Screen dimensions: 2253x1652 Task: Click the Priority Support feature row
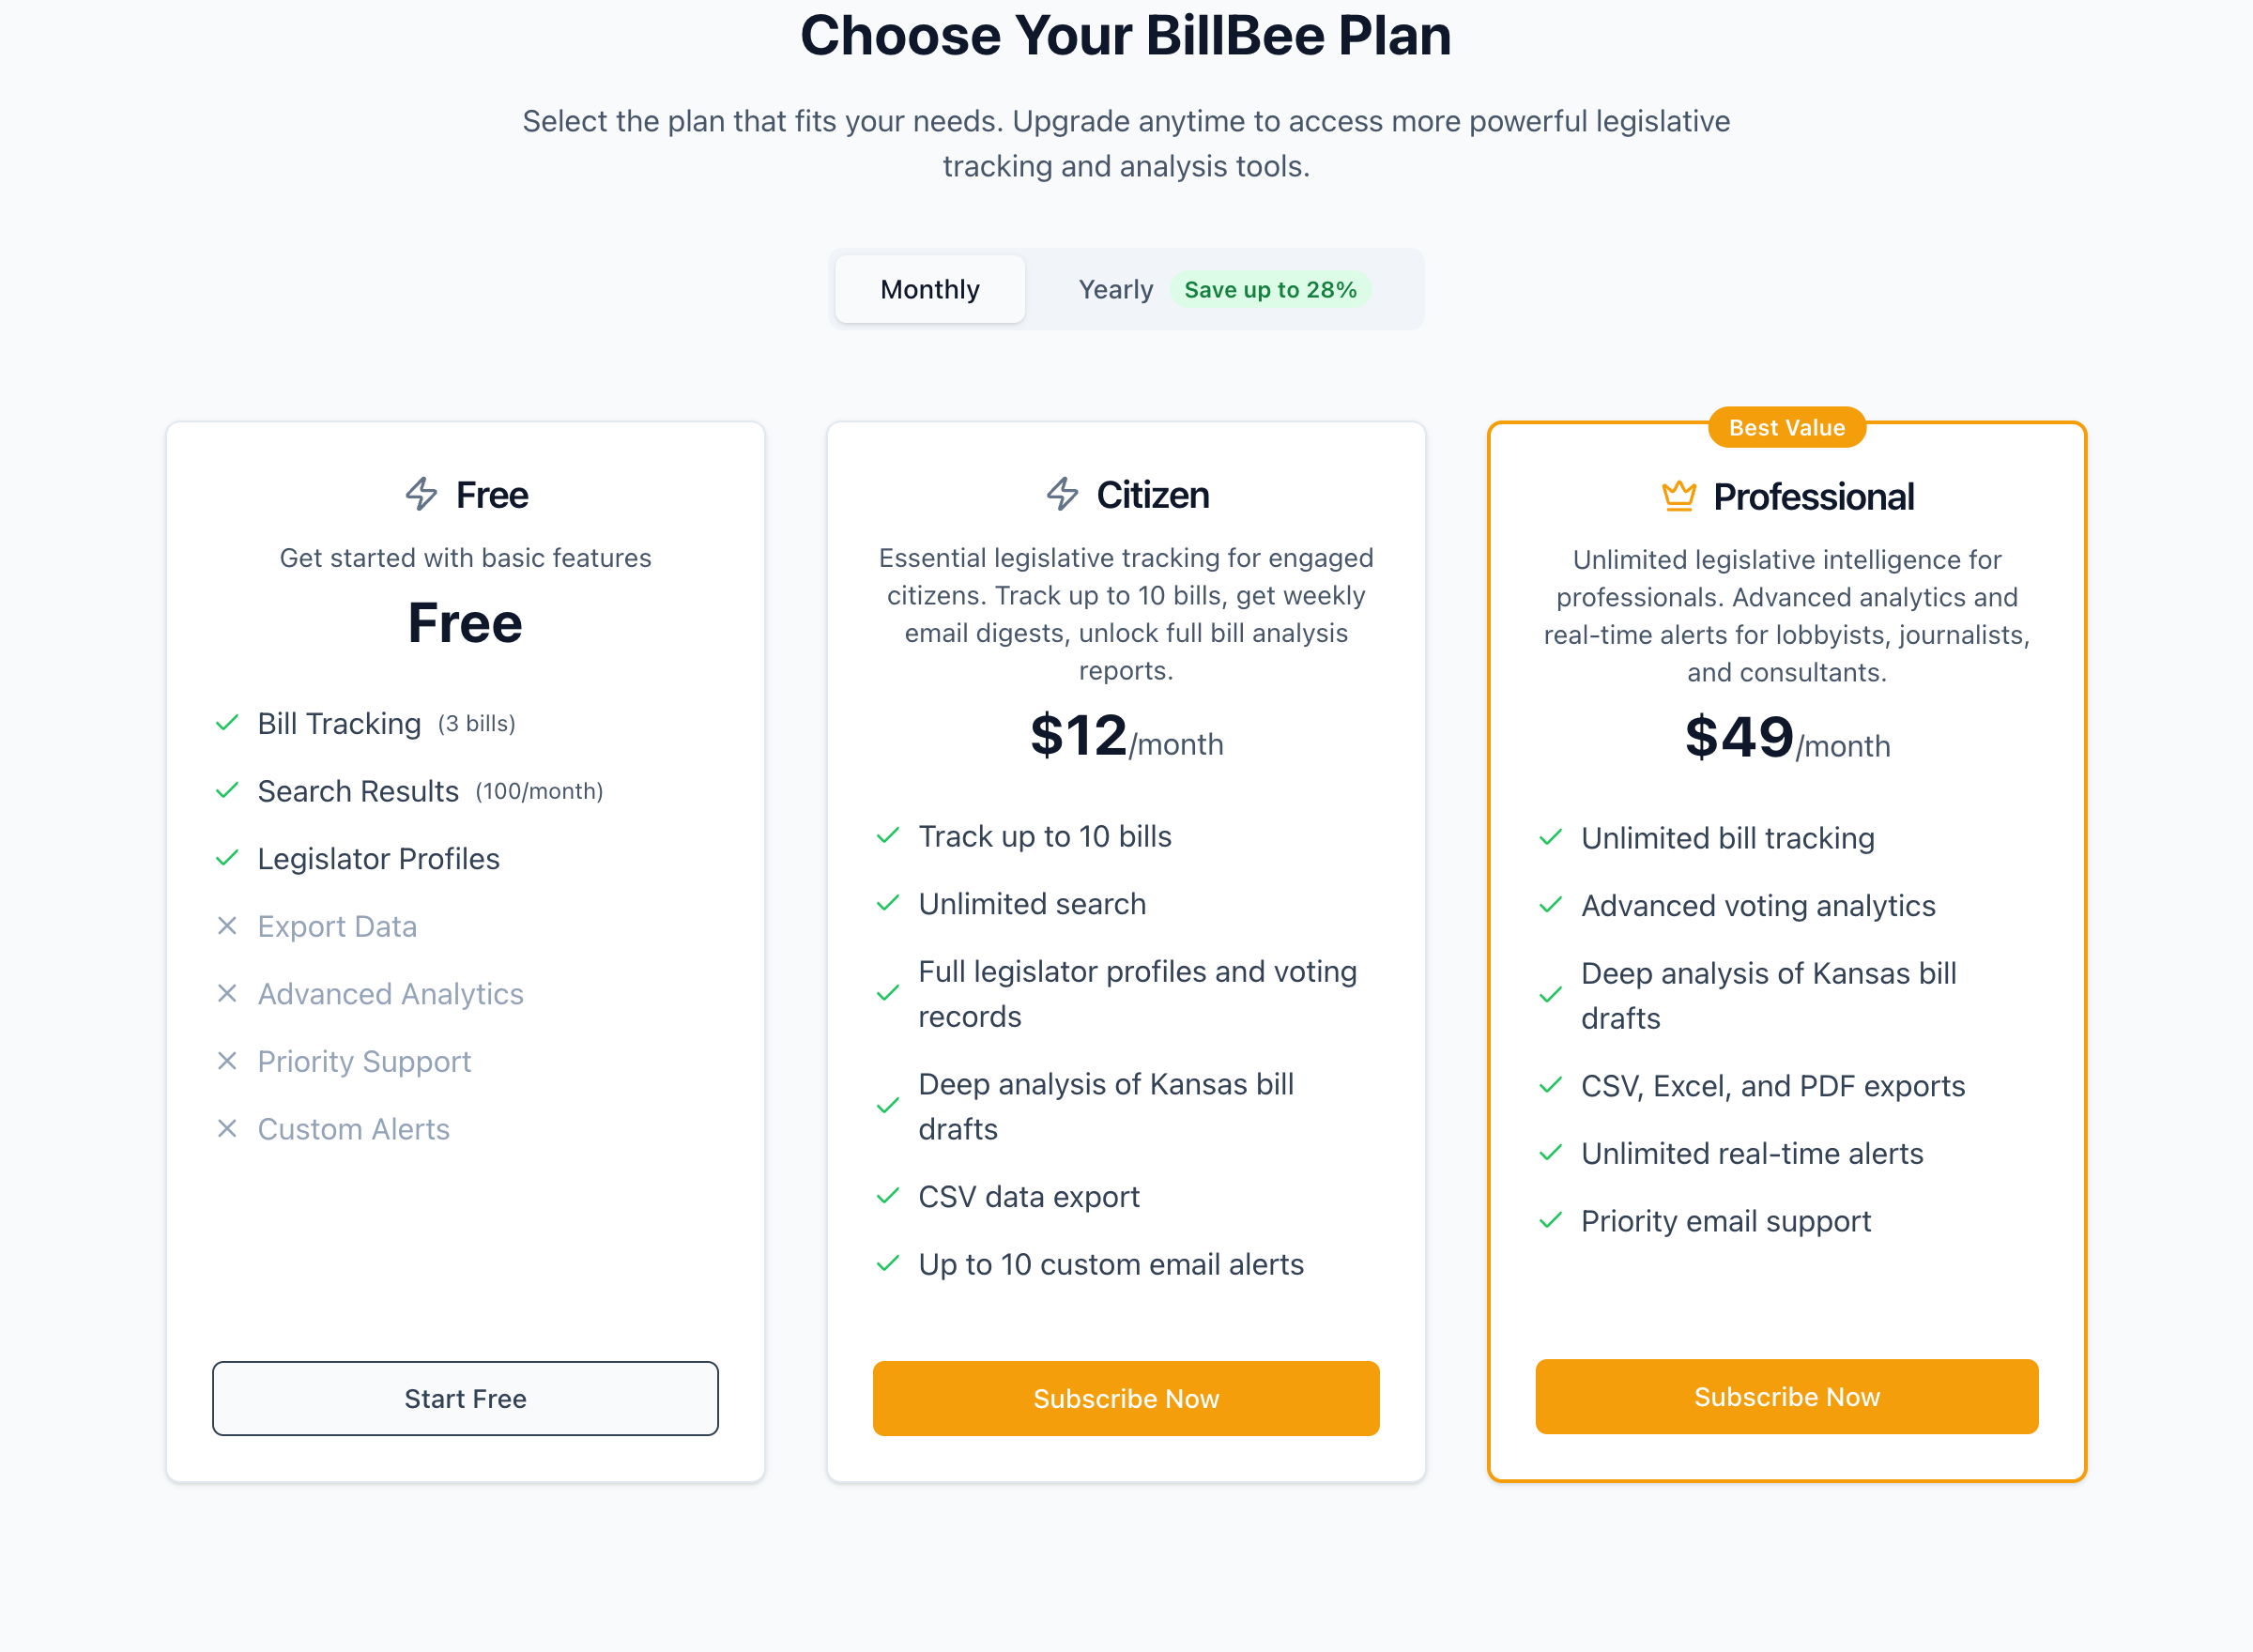pyautogui.click(x=364, y=1061)
